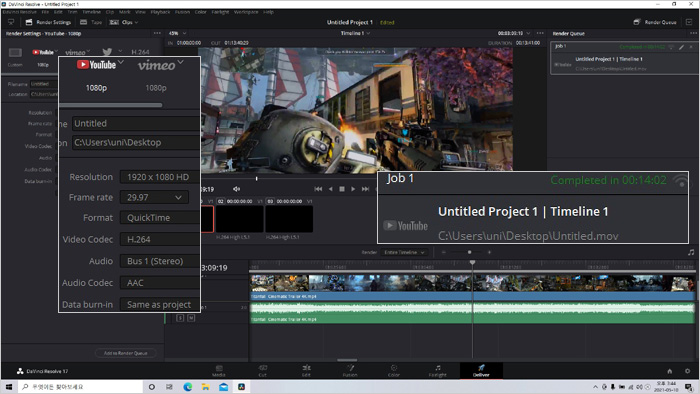This screenshot has width=700, height=394.
Task: Open the Render Entire Timeline dropdown
Action: (404, 252)
